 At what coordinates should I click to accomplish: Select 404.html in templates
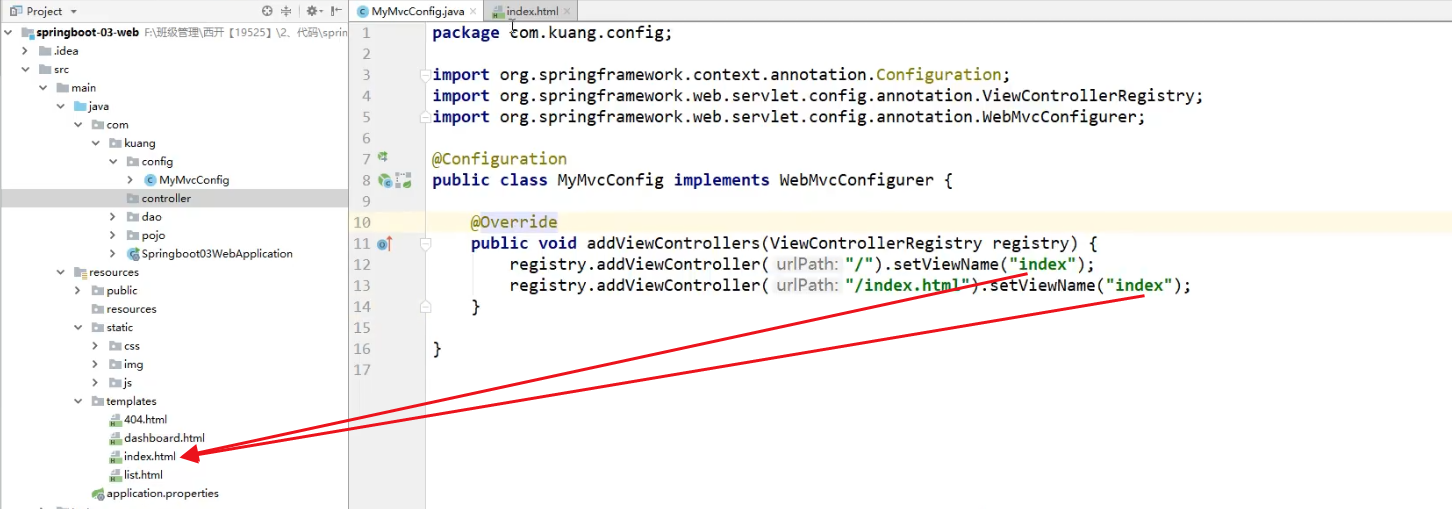tap(145, 420)
